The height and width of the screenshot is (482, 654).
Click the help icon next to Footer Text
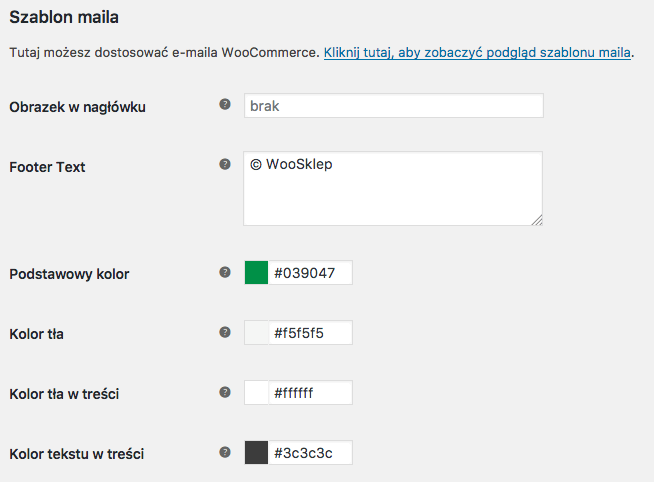tap(225, 164)
